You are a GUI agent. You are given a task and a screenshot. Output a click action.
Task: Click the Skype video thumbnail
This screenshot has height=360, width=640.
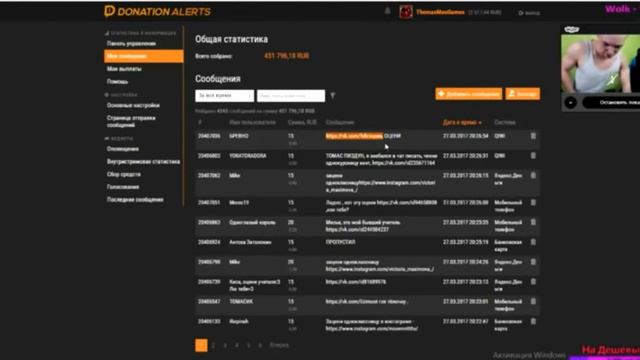coord(600,64)
